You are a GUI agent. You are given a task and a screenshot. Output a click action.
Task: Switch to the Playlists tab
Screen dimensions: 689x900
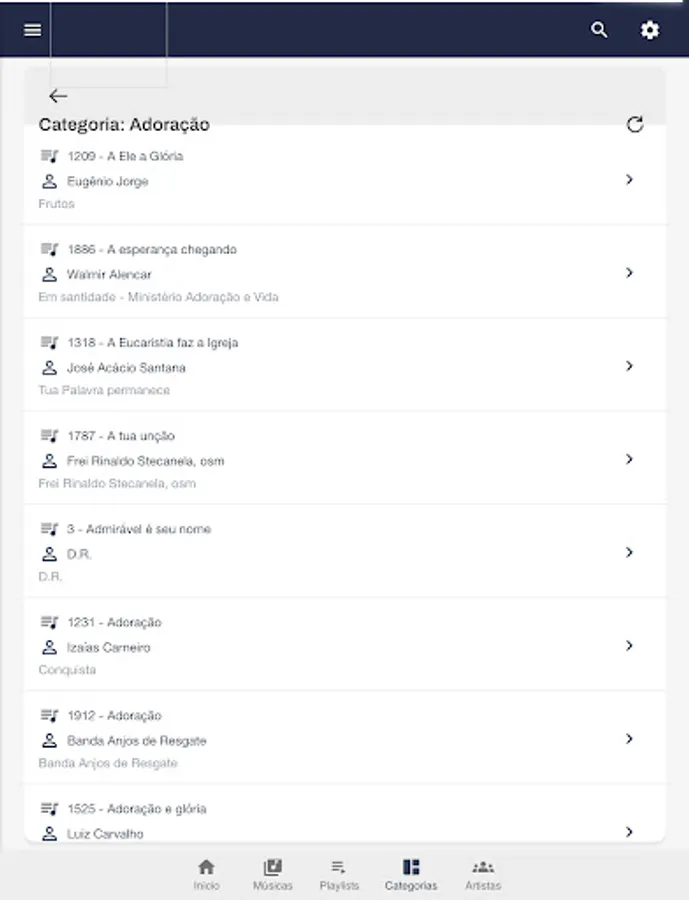(x=339, y=874)
